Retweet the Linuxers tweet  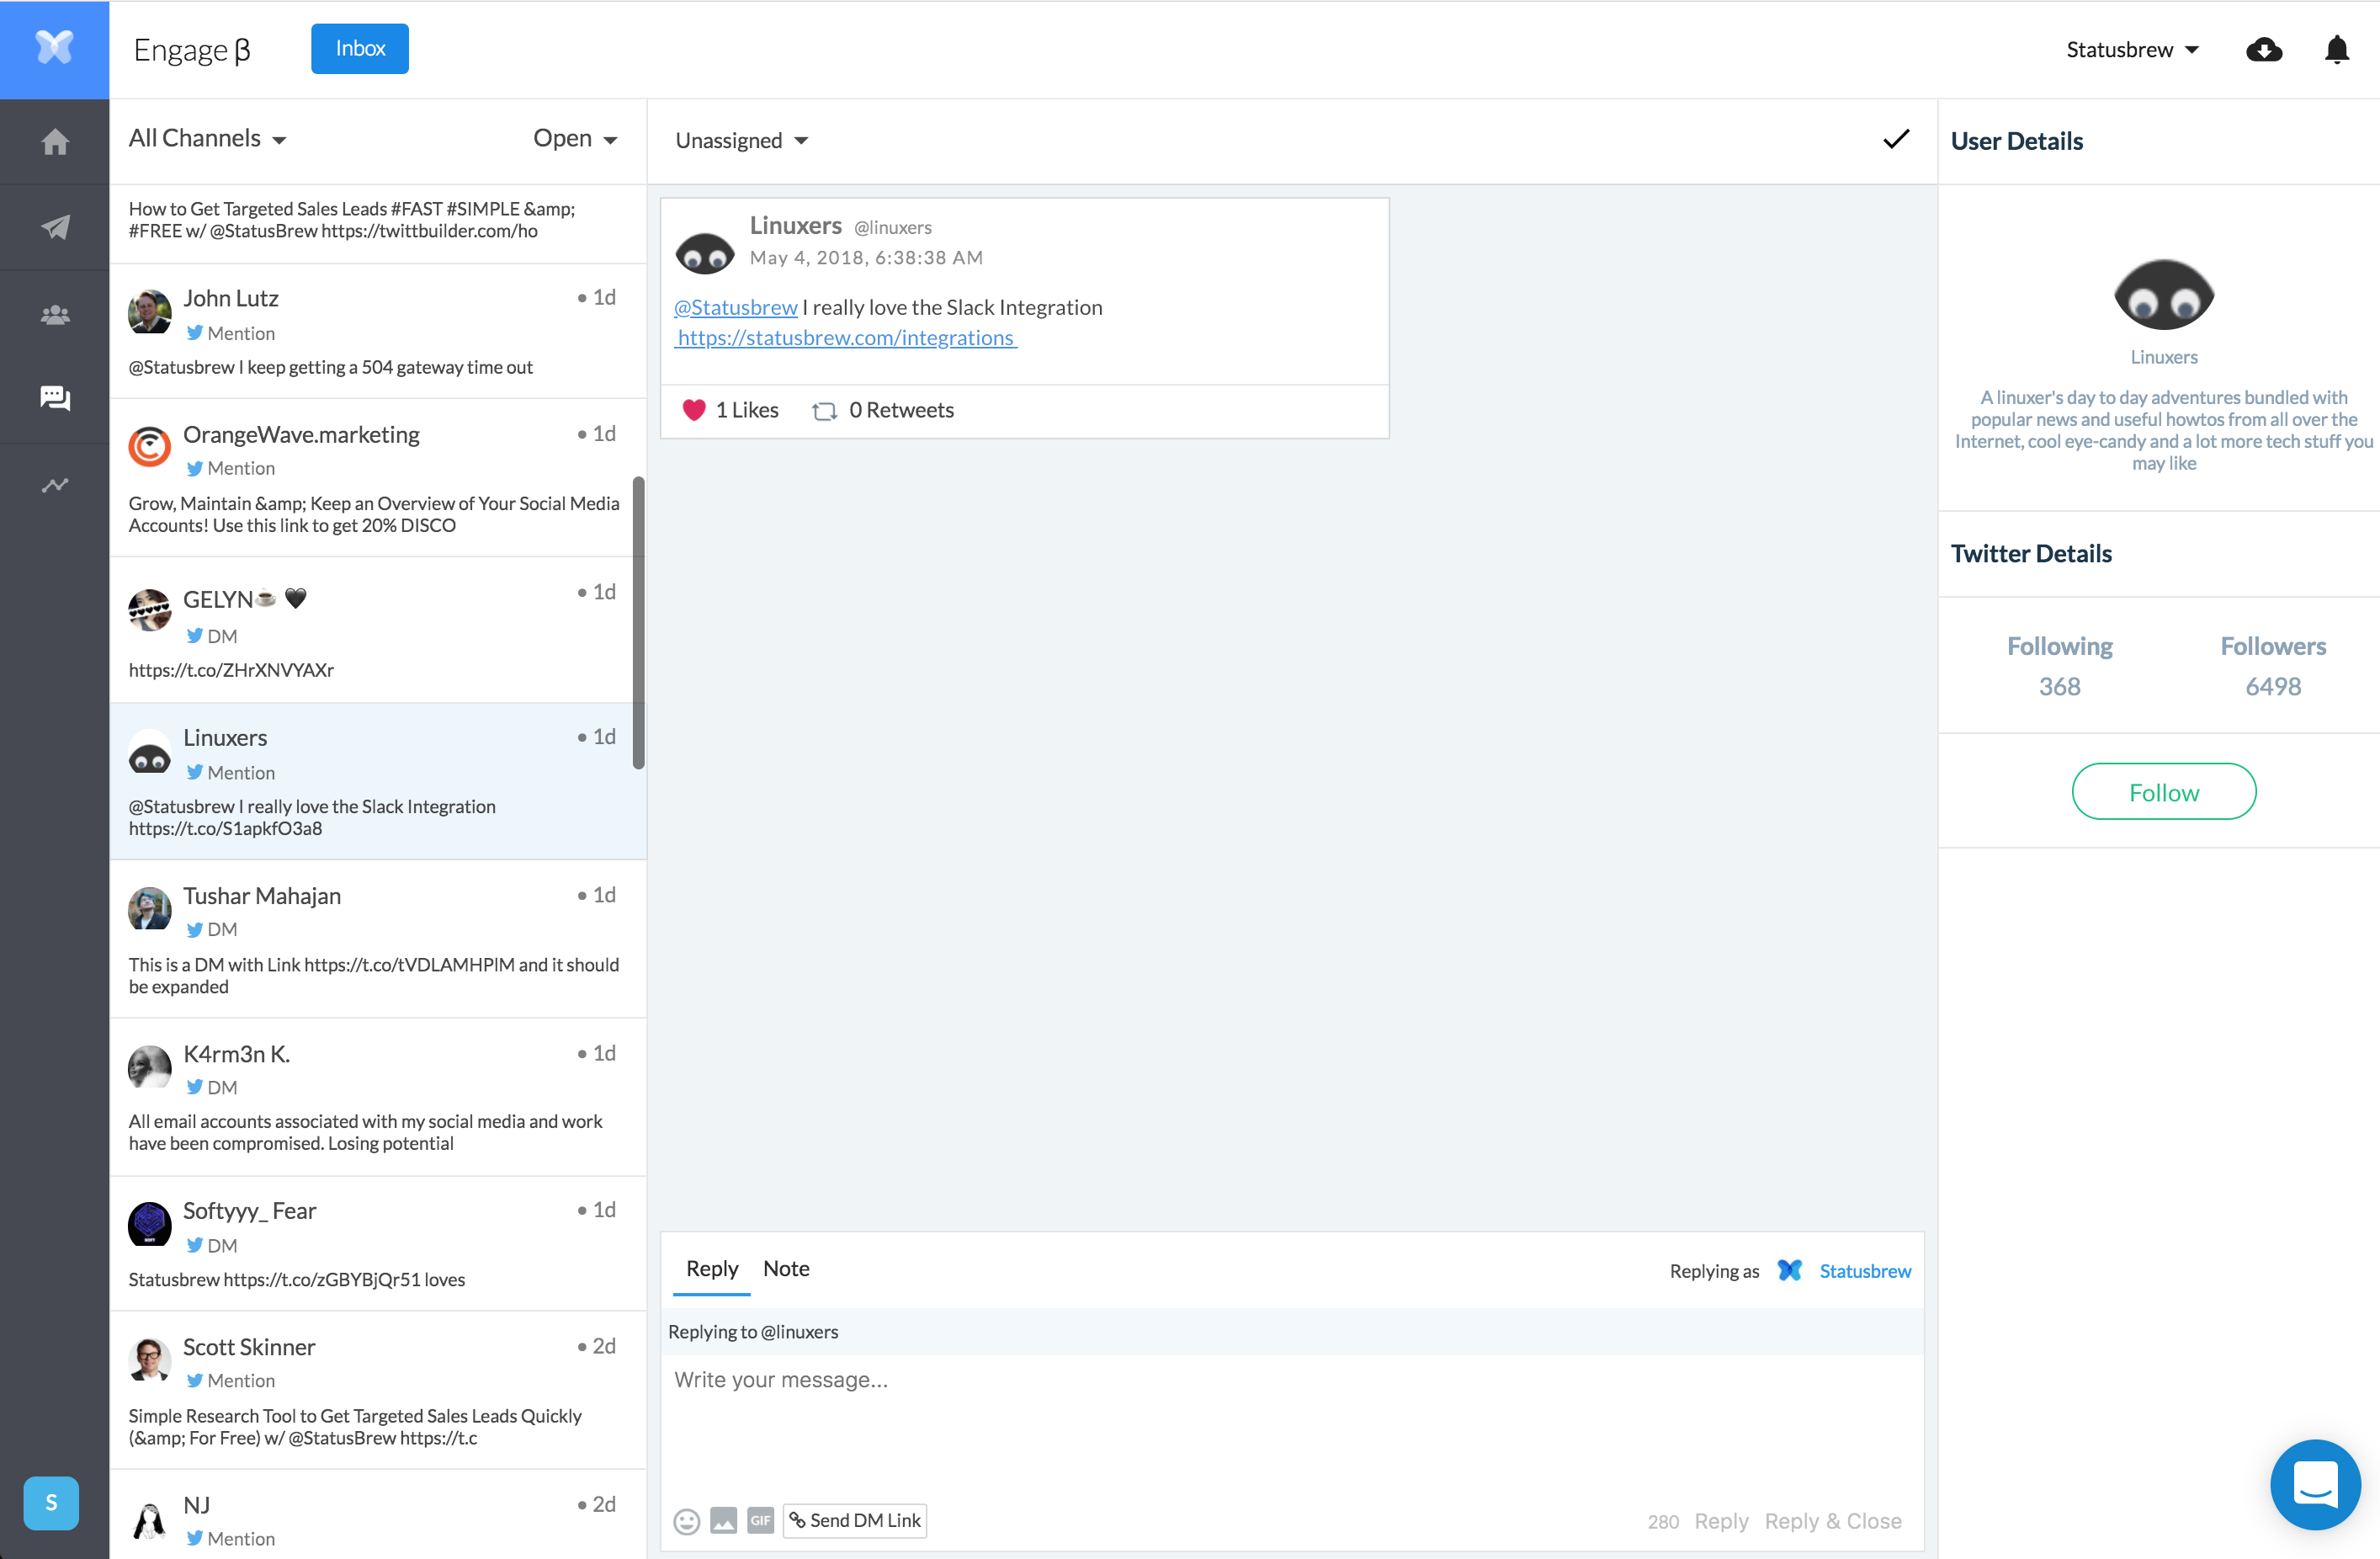824,411
